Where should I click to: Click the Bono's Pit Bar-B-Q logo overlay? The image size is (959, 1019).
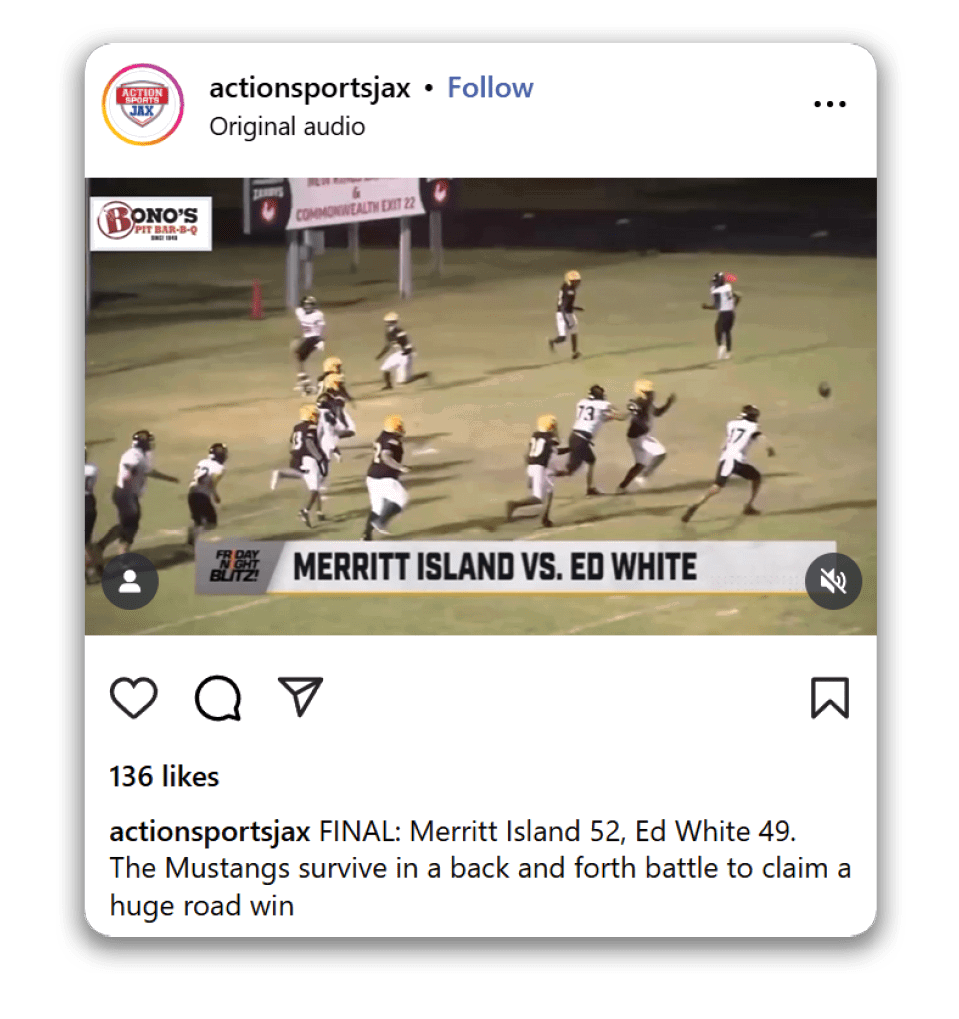(151, 224)
